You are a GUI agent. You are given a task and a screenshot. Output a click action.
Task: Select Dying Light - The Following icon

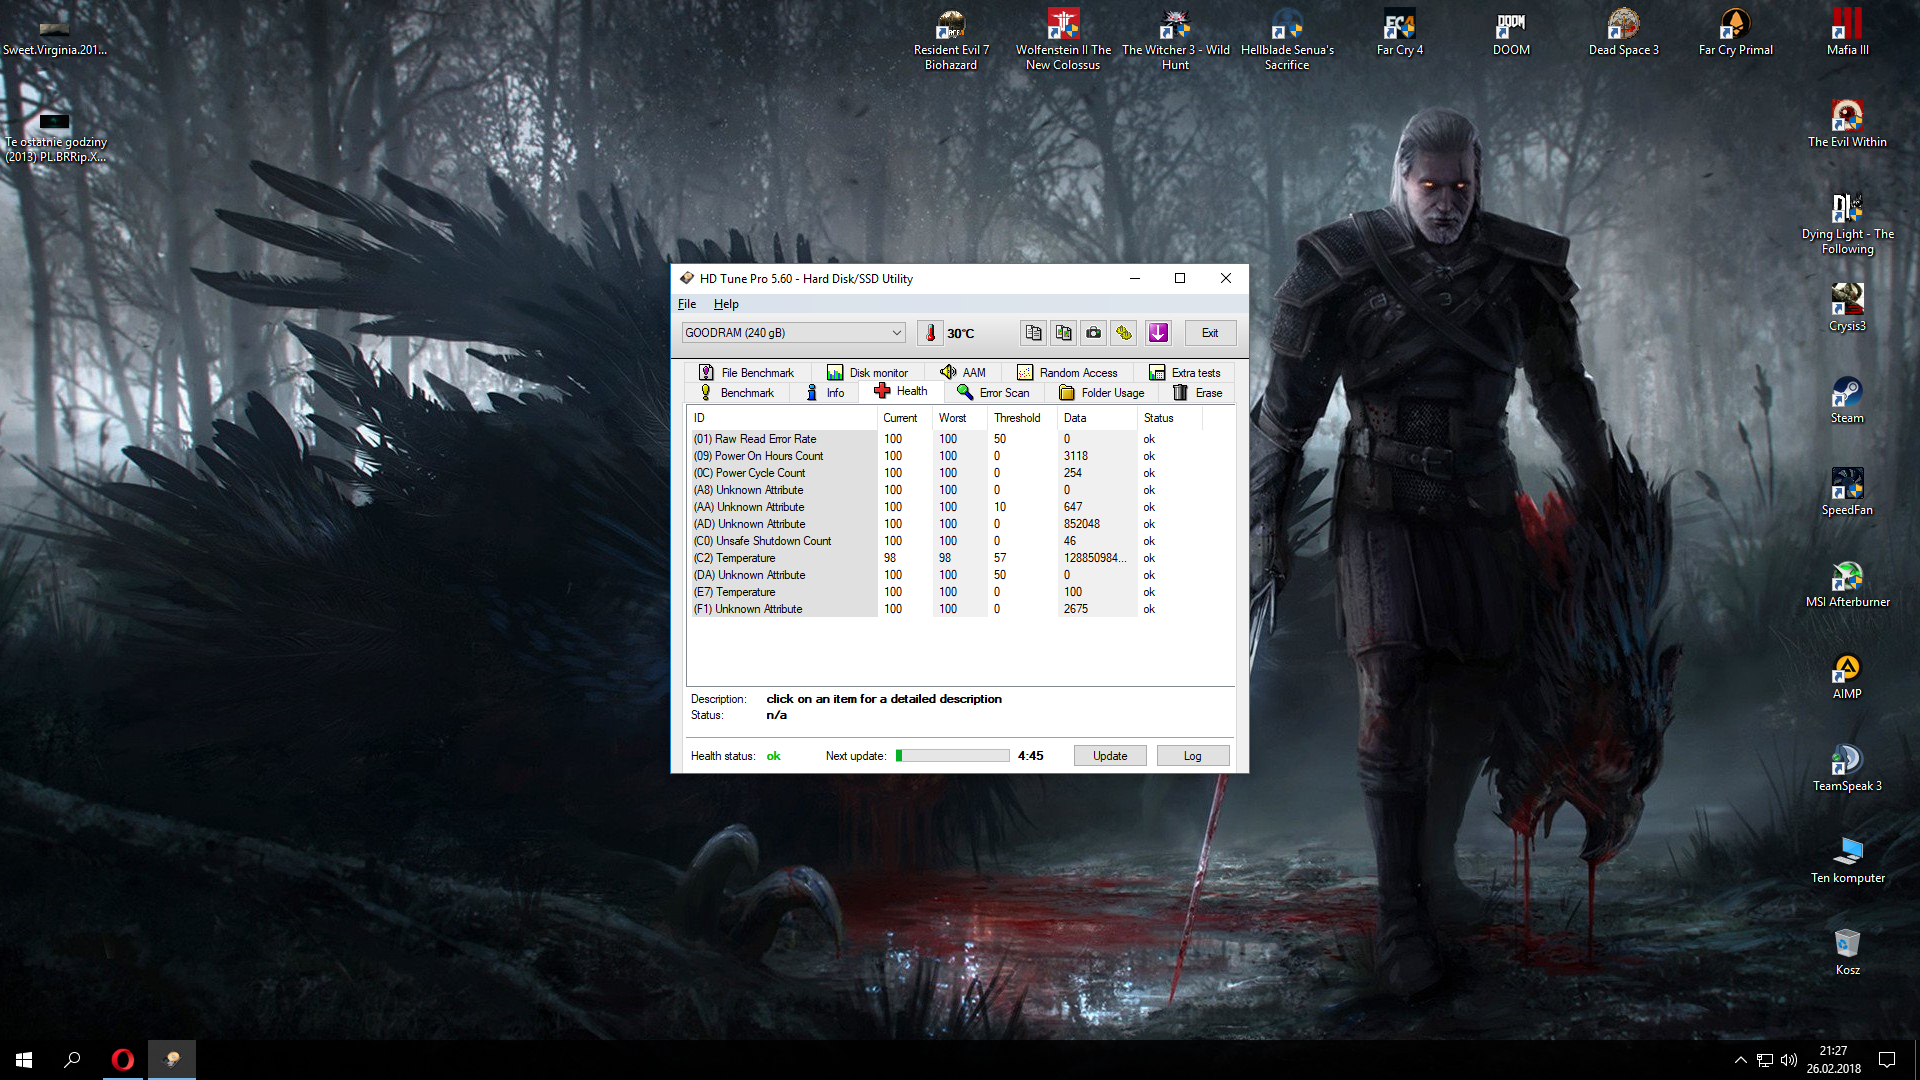1847,224
